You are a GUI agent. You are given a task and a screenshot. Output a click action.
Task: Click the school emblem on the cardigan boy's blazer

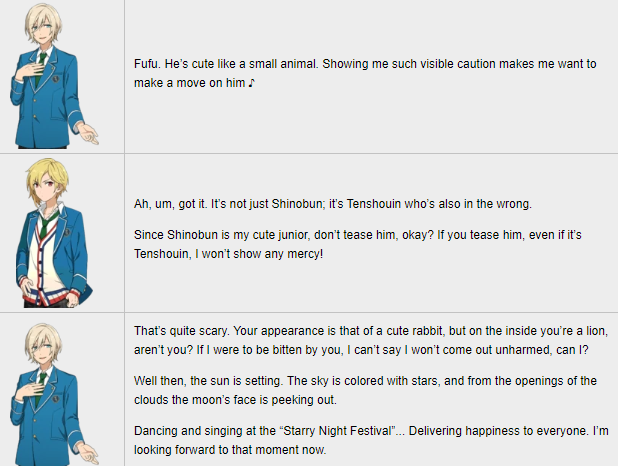67,231
